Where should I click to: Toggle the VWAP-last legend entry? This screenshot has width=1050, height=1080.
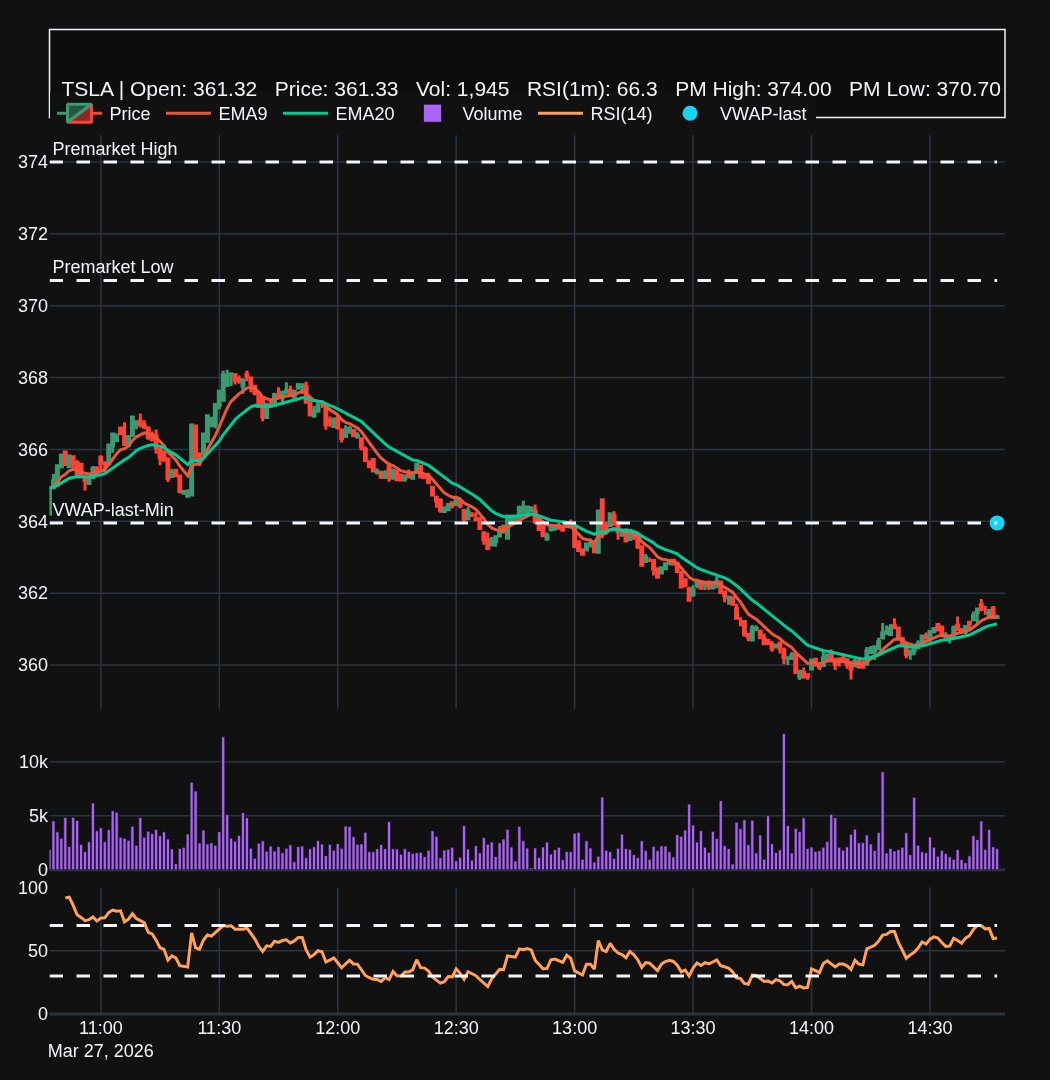click(743, 114)
